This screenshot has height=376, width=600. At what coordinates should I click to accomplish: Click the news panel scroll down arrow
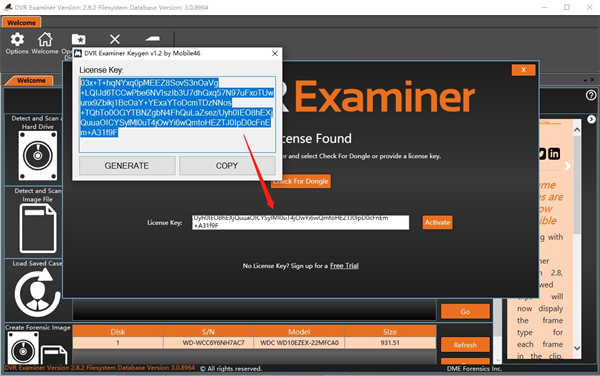pyautogui.click(x=577, y=348)
